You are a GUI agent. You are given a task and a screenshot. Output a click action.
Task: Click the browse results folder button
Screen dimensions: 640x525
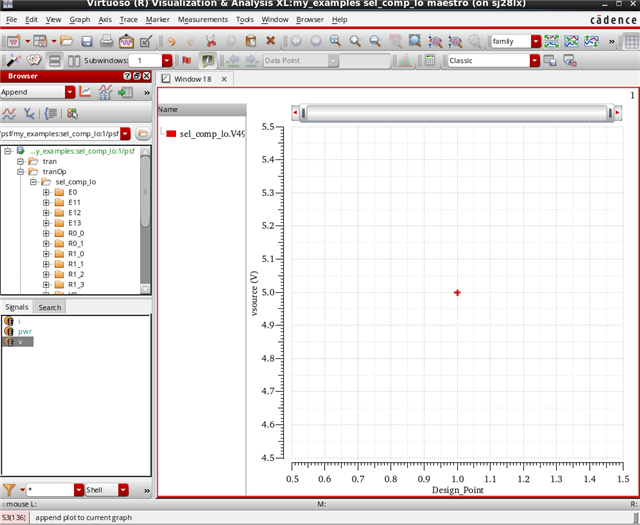tap(143, 133)
